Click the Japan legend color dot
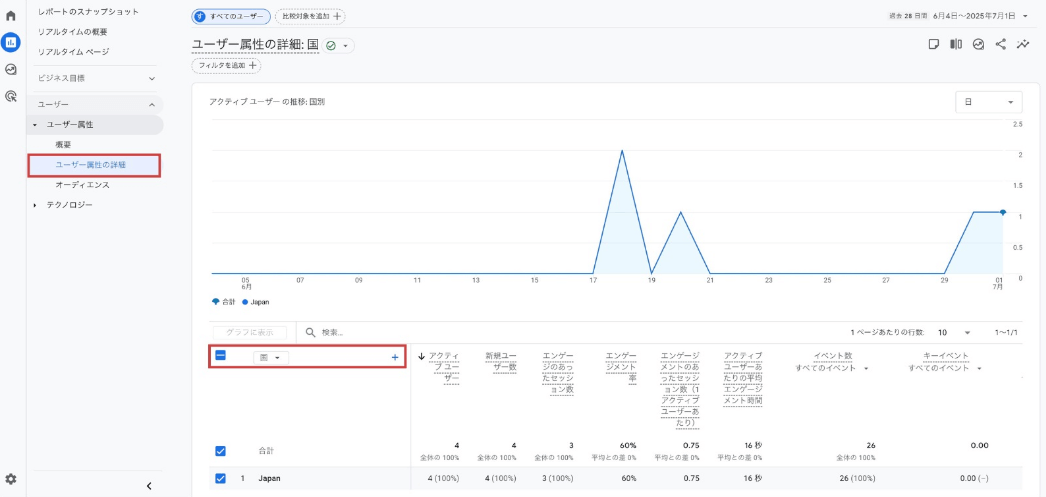Screen dimensions: 1046x497 click(245, 301)
